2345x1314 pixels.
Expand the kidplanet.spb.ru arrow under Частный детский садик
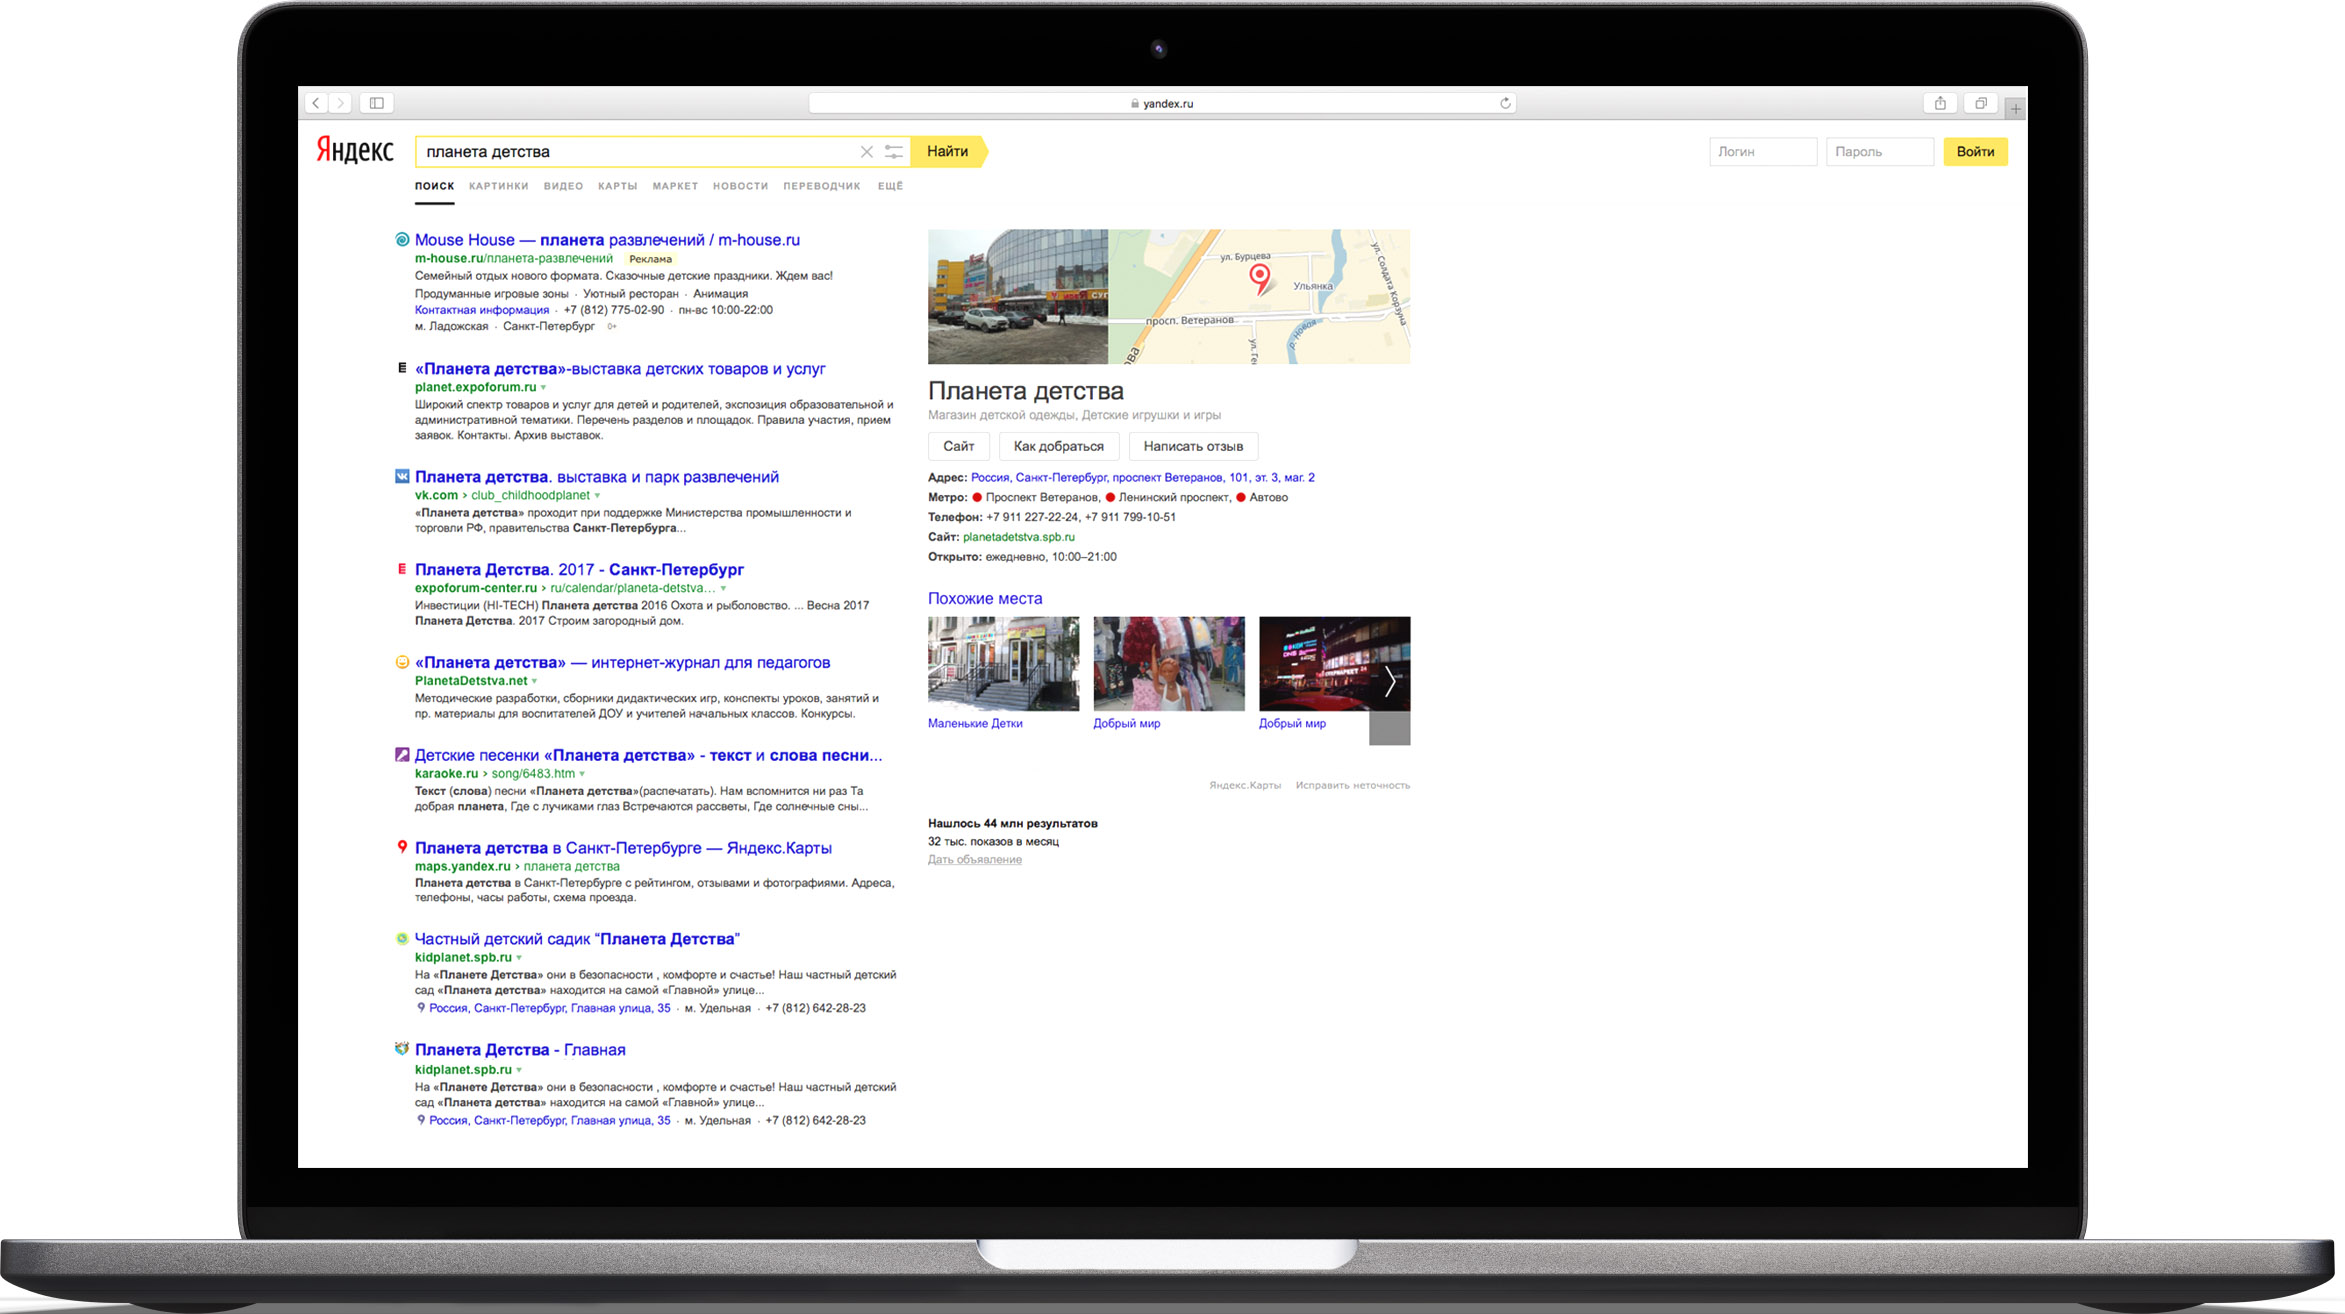click(519, 958)
